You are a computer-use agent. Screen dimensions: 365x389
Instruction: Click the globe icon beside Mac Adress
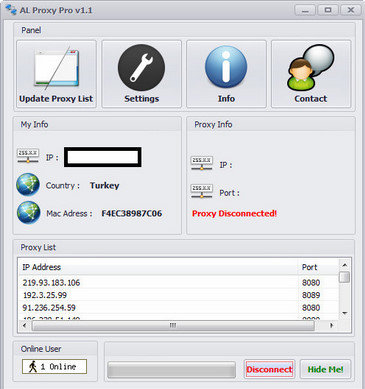pyautogui.click(x=28, y=213)
